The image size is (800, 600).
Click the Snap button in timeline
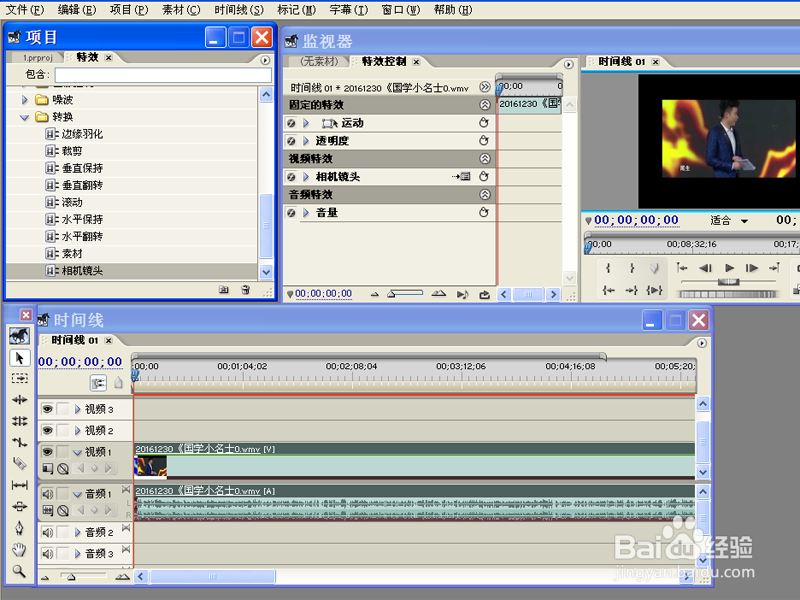(x=98, y=383)
